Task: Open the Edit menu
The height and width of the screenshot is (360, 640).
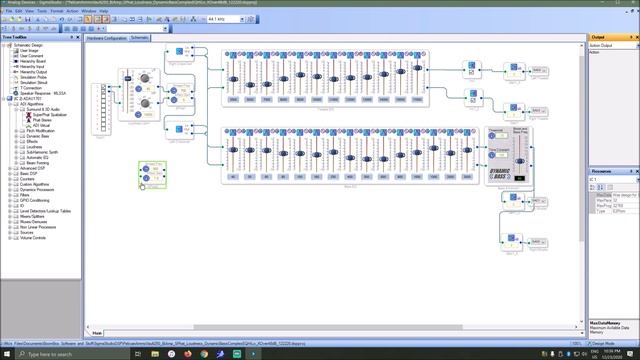Action: tap(18, 11)
